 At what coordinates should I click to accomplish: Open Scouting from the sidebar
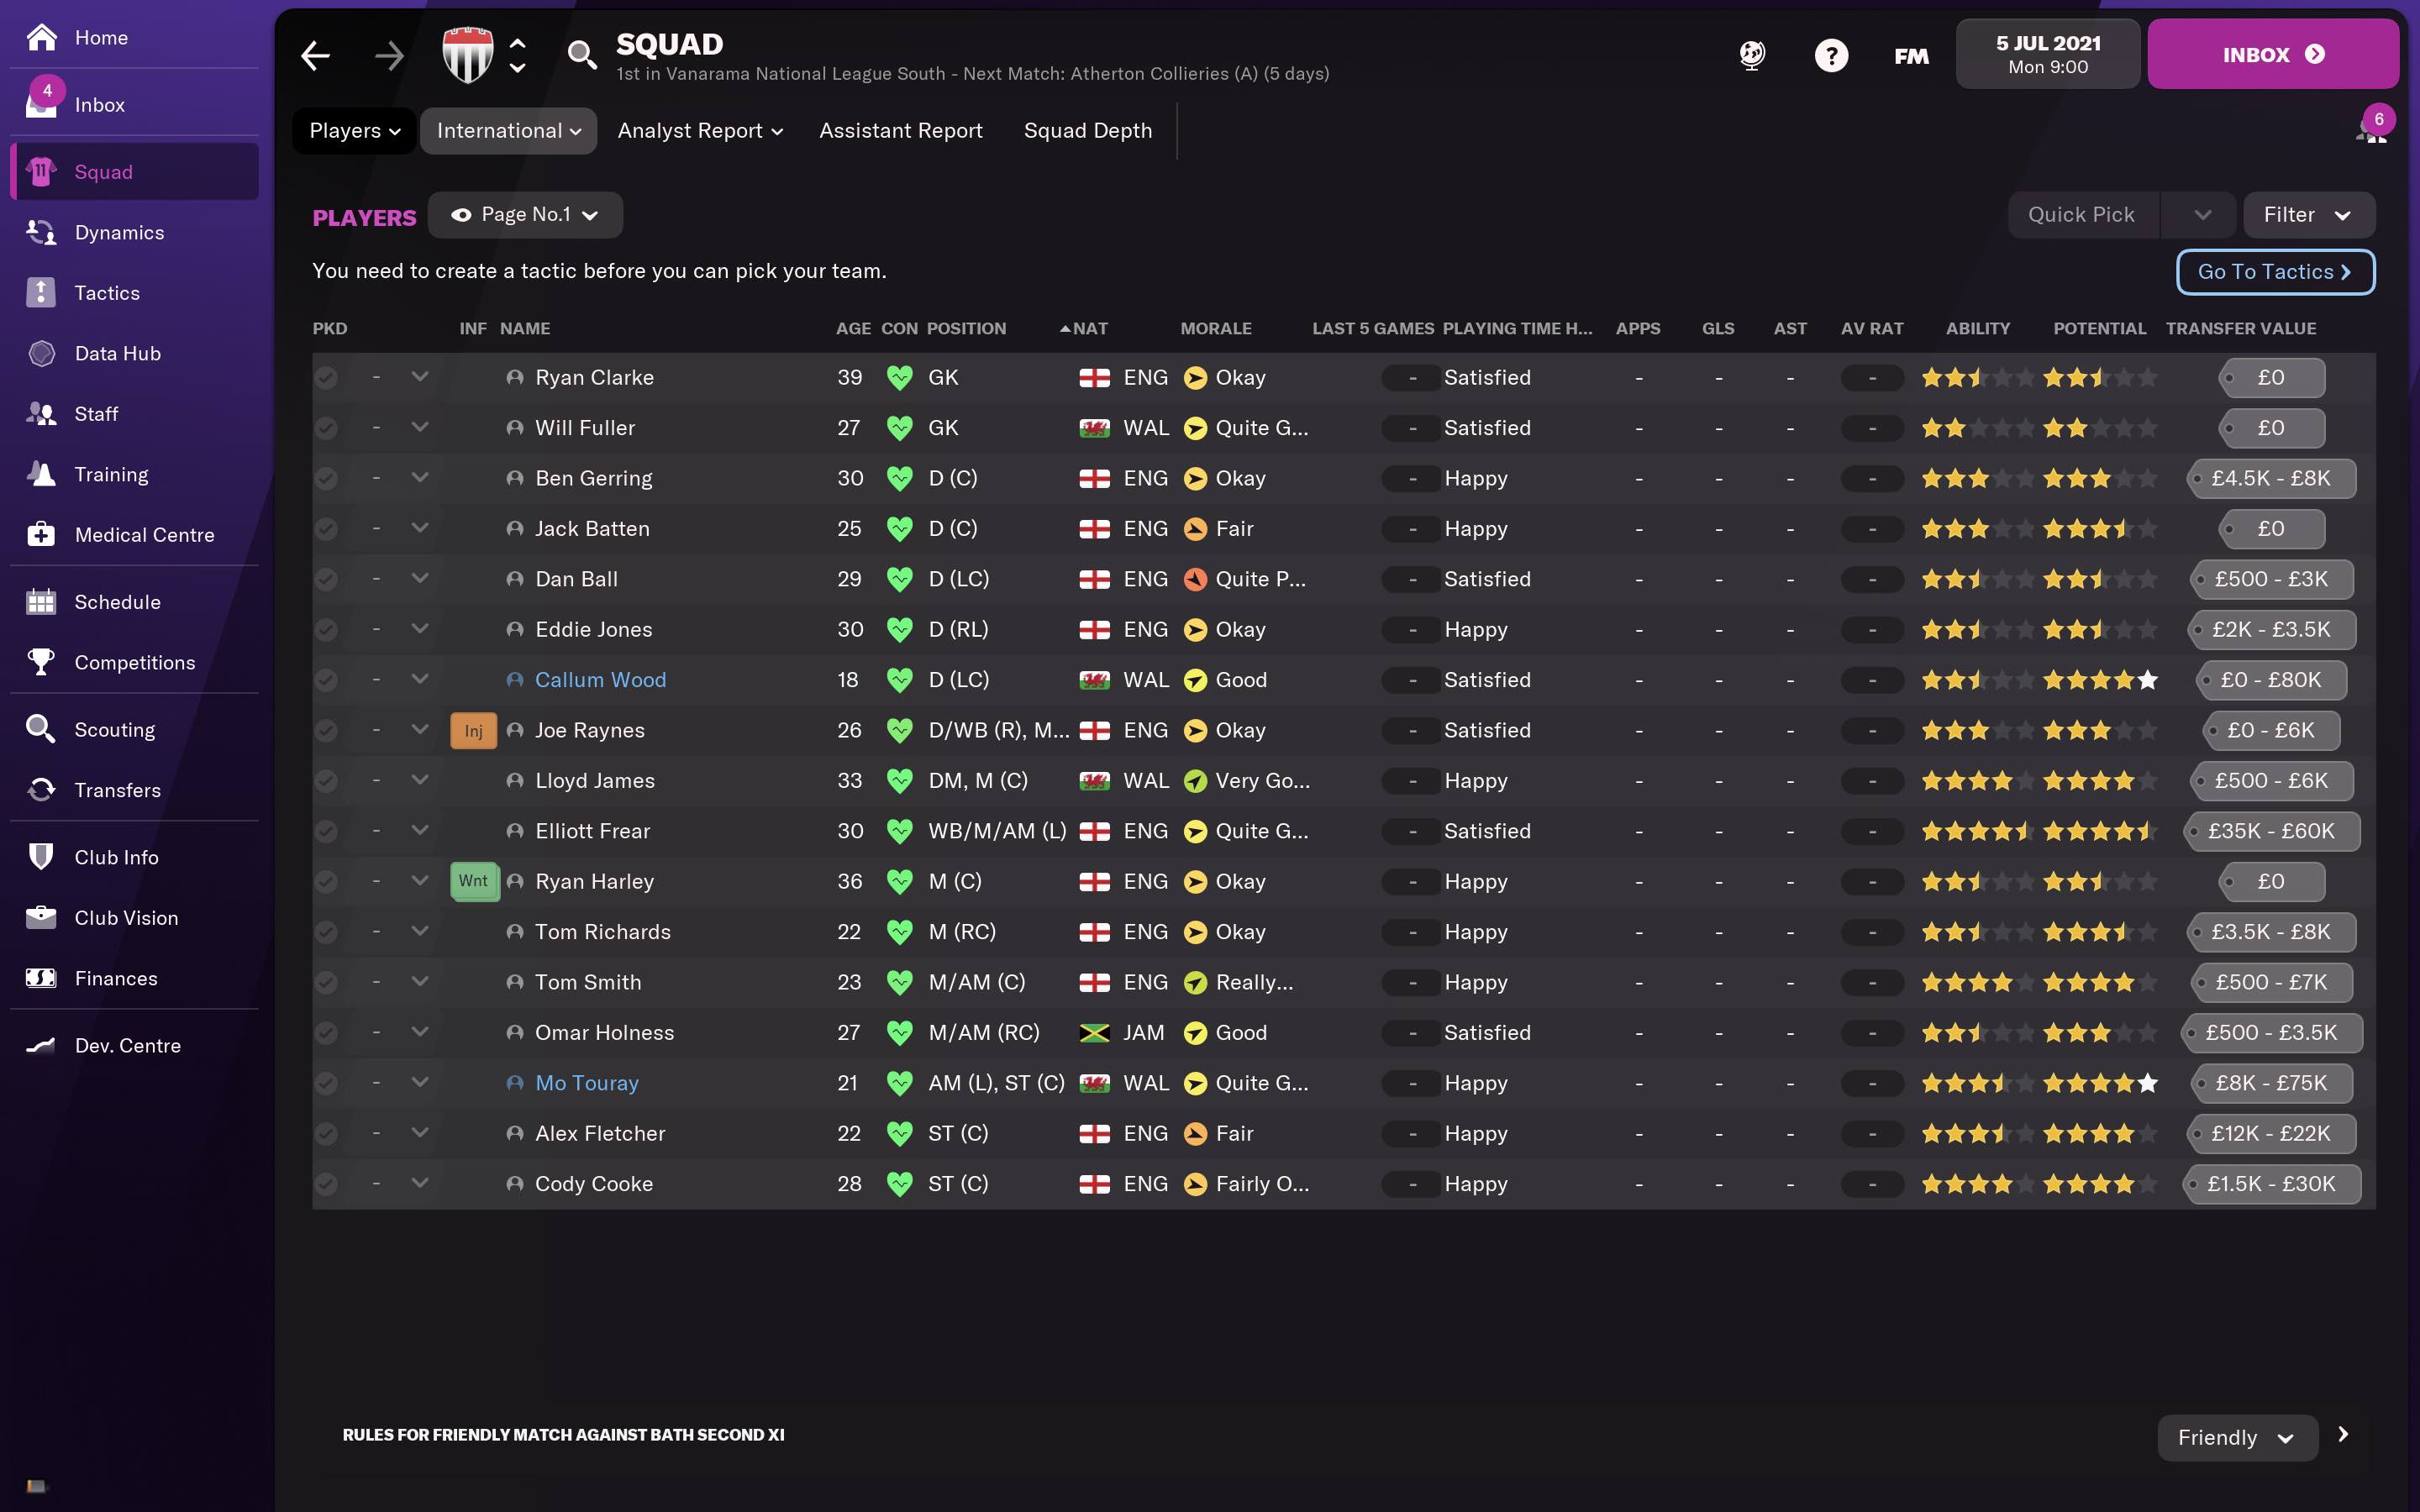tap(114, 730)
